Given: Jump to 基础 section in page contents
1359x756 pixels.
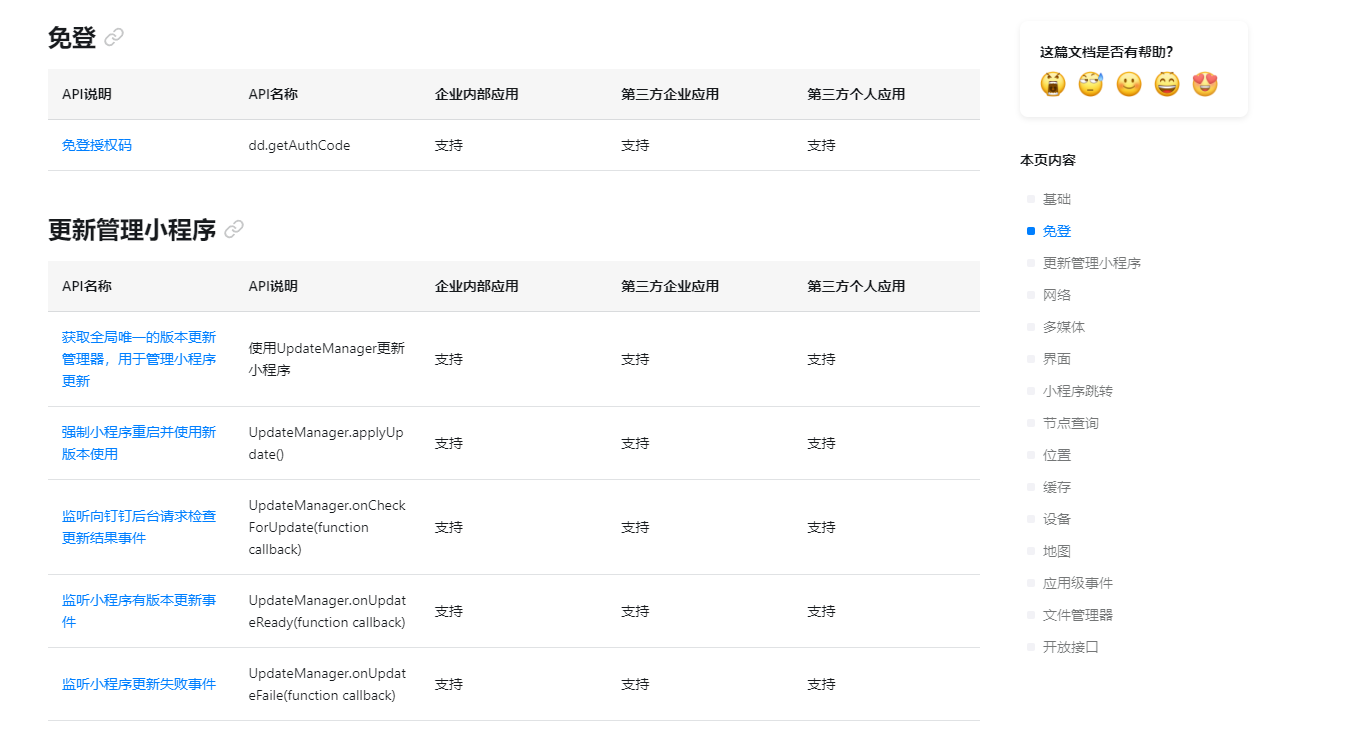Looking at the screenshot, I should tap(1057, 199).
